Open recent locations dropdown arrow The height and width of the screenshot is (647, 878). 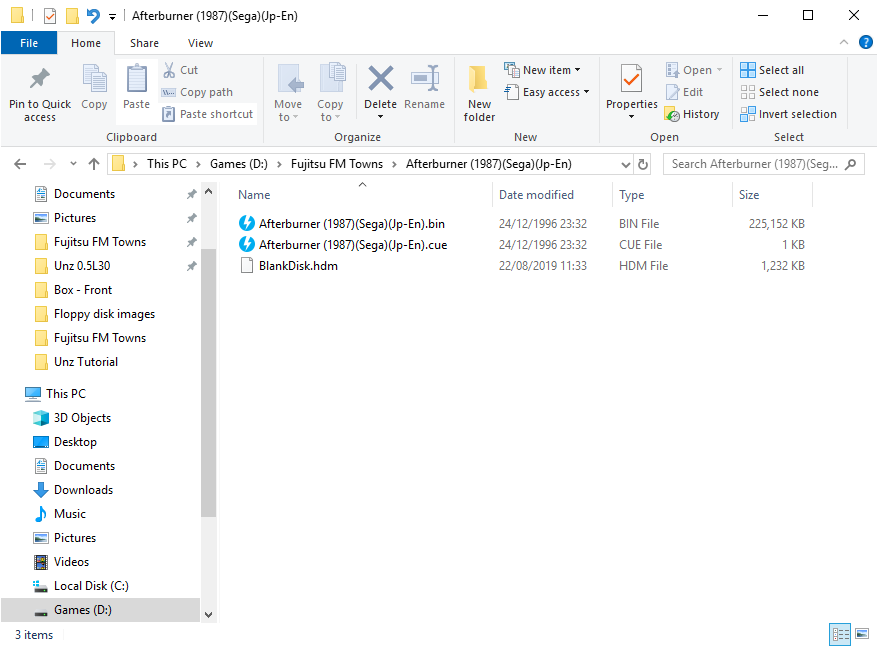click(73, 164)
